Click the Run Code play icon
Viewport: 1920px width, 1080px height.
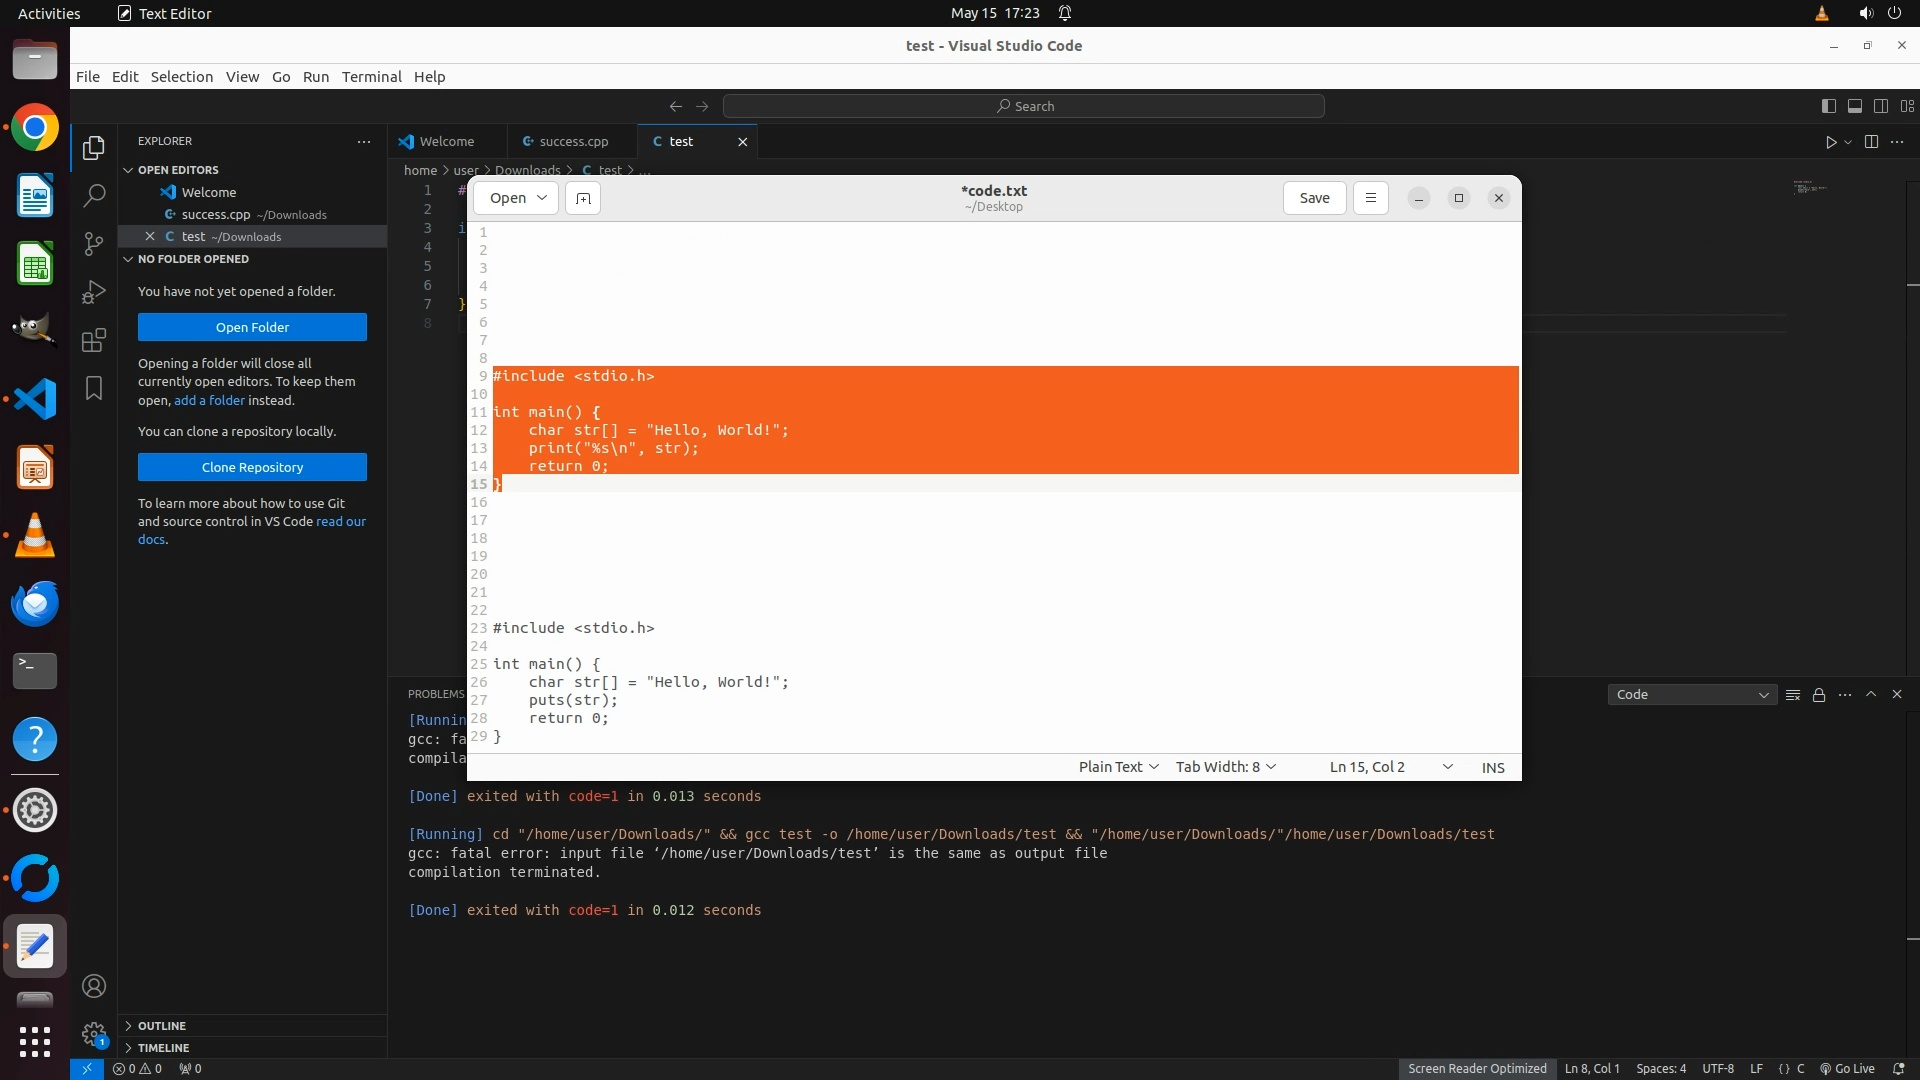click(x=1831, y=142)
